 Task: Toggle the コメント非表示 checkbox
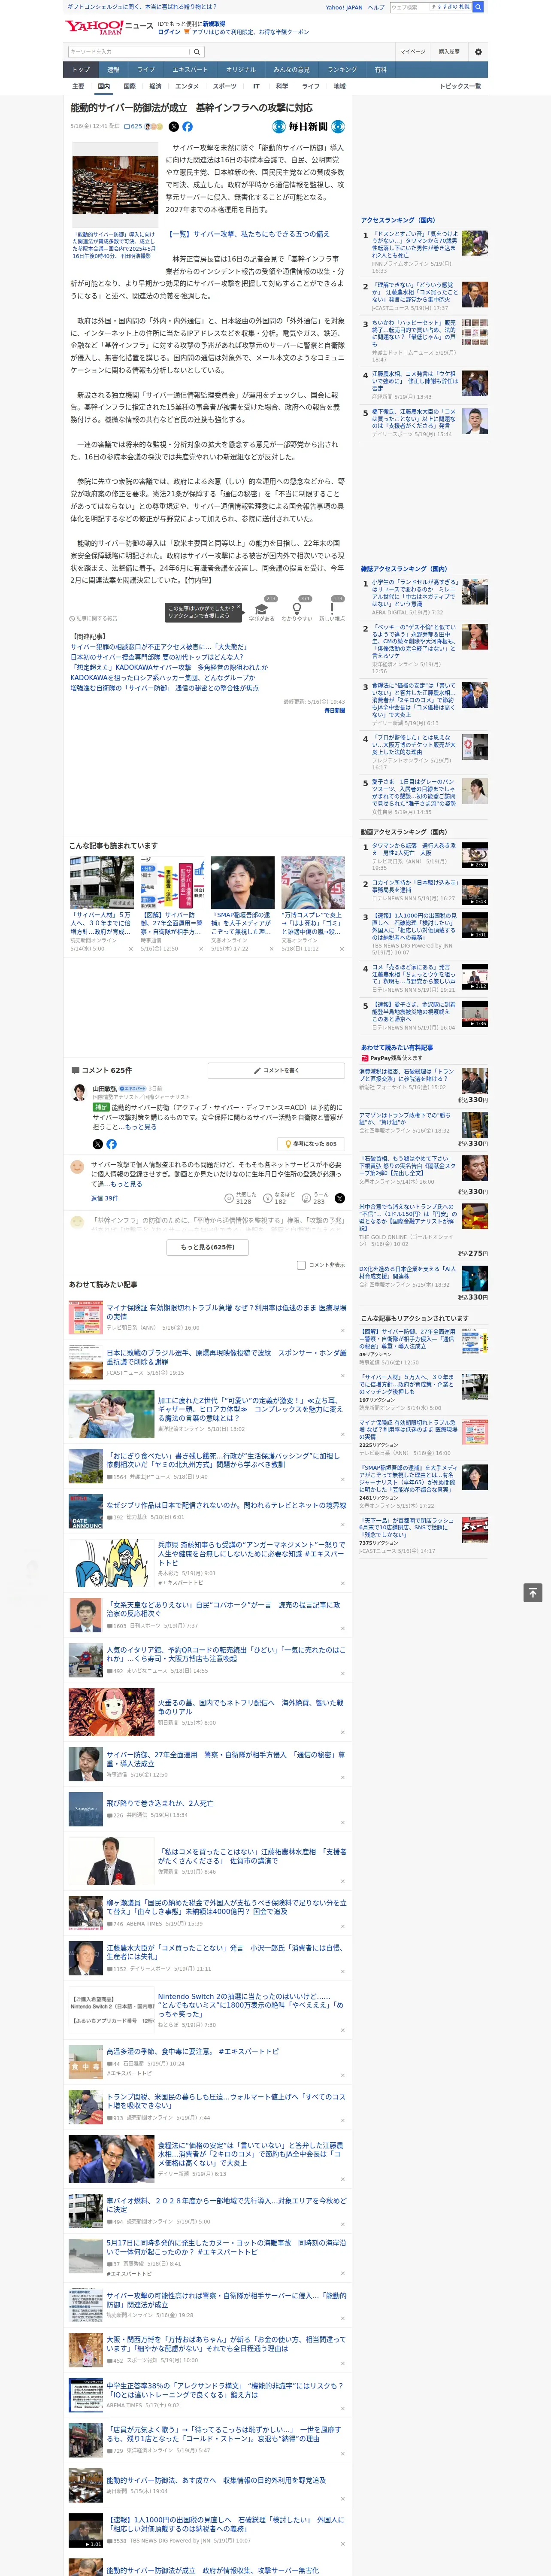[301, 1265]
